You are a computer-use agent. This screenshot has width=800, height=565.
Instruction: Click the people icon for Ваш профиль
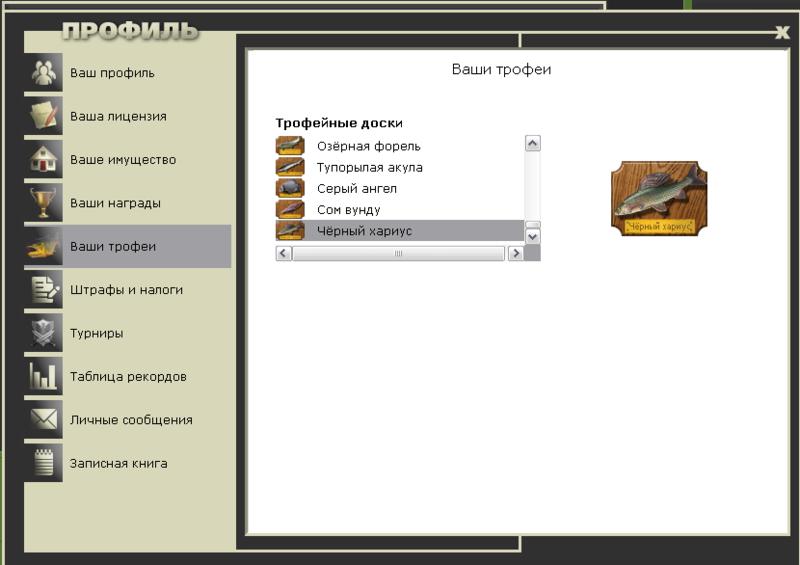[x=43, y=72]
